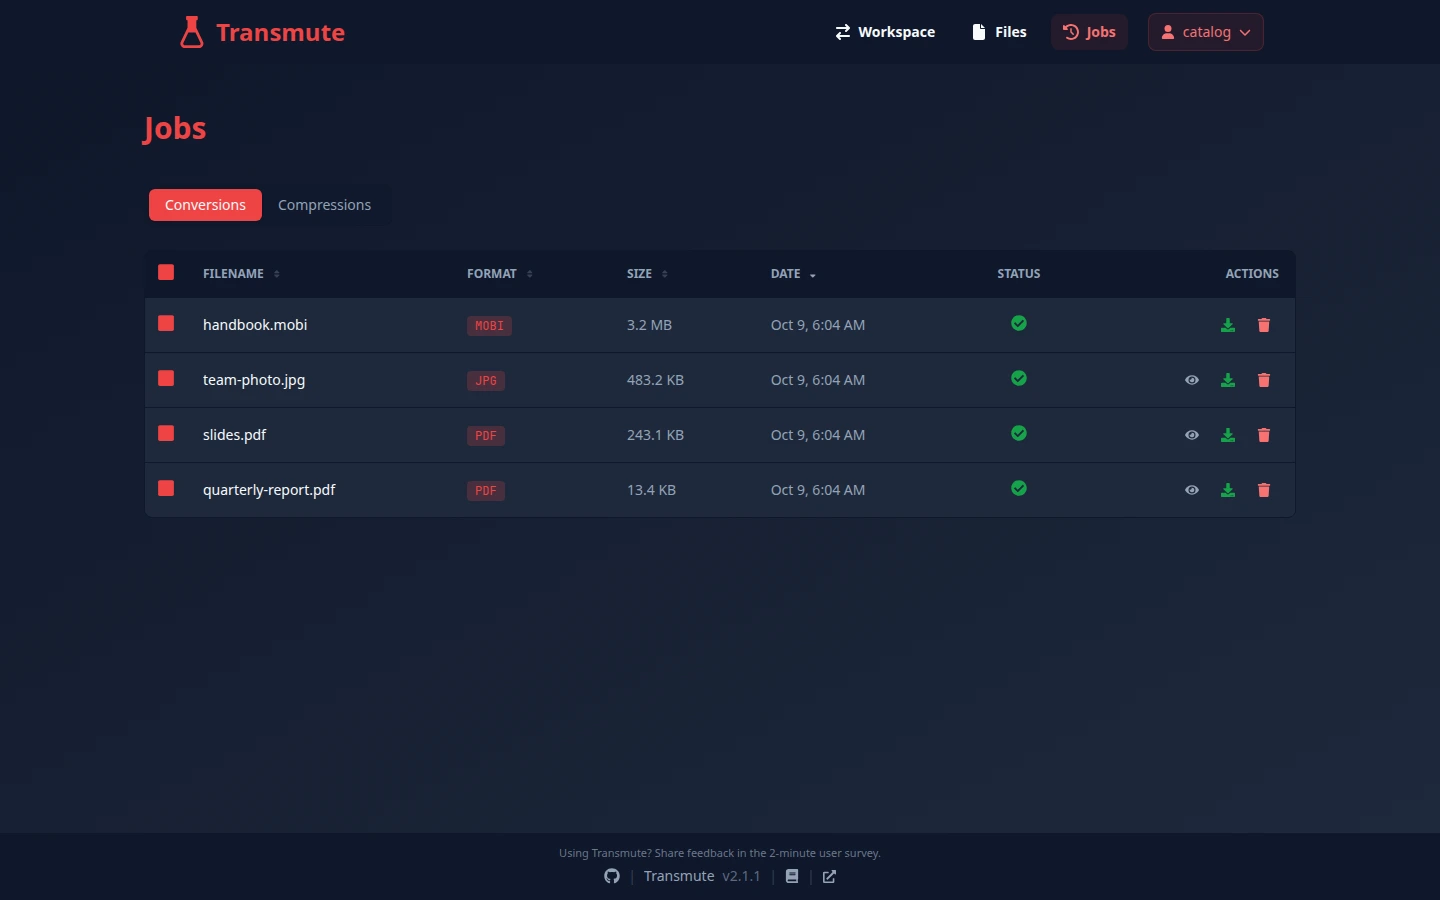Sort the table by the FORMAT column
The width and height of the screenshot is (1440, 900).
click(500, 274)
